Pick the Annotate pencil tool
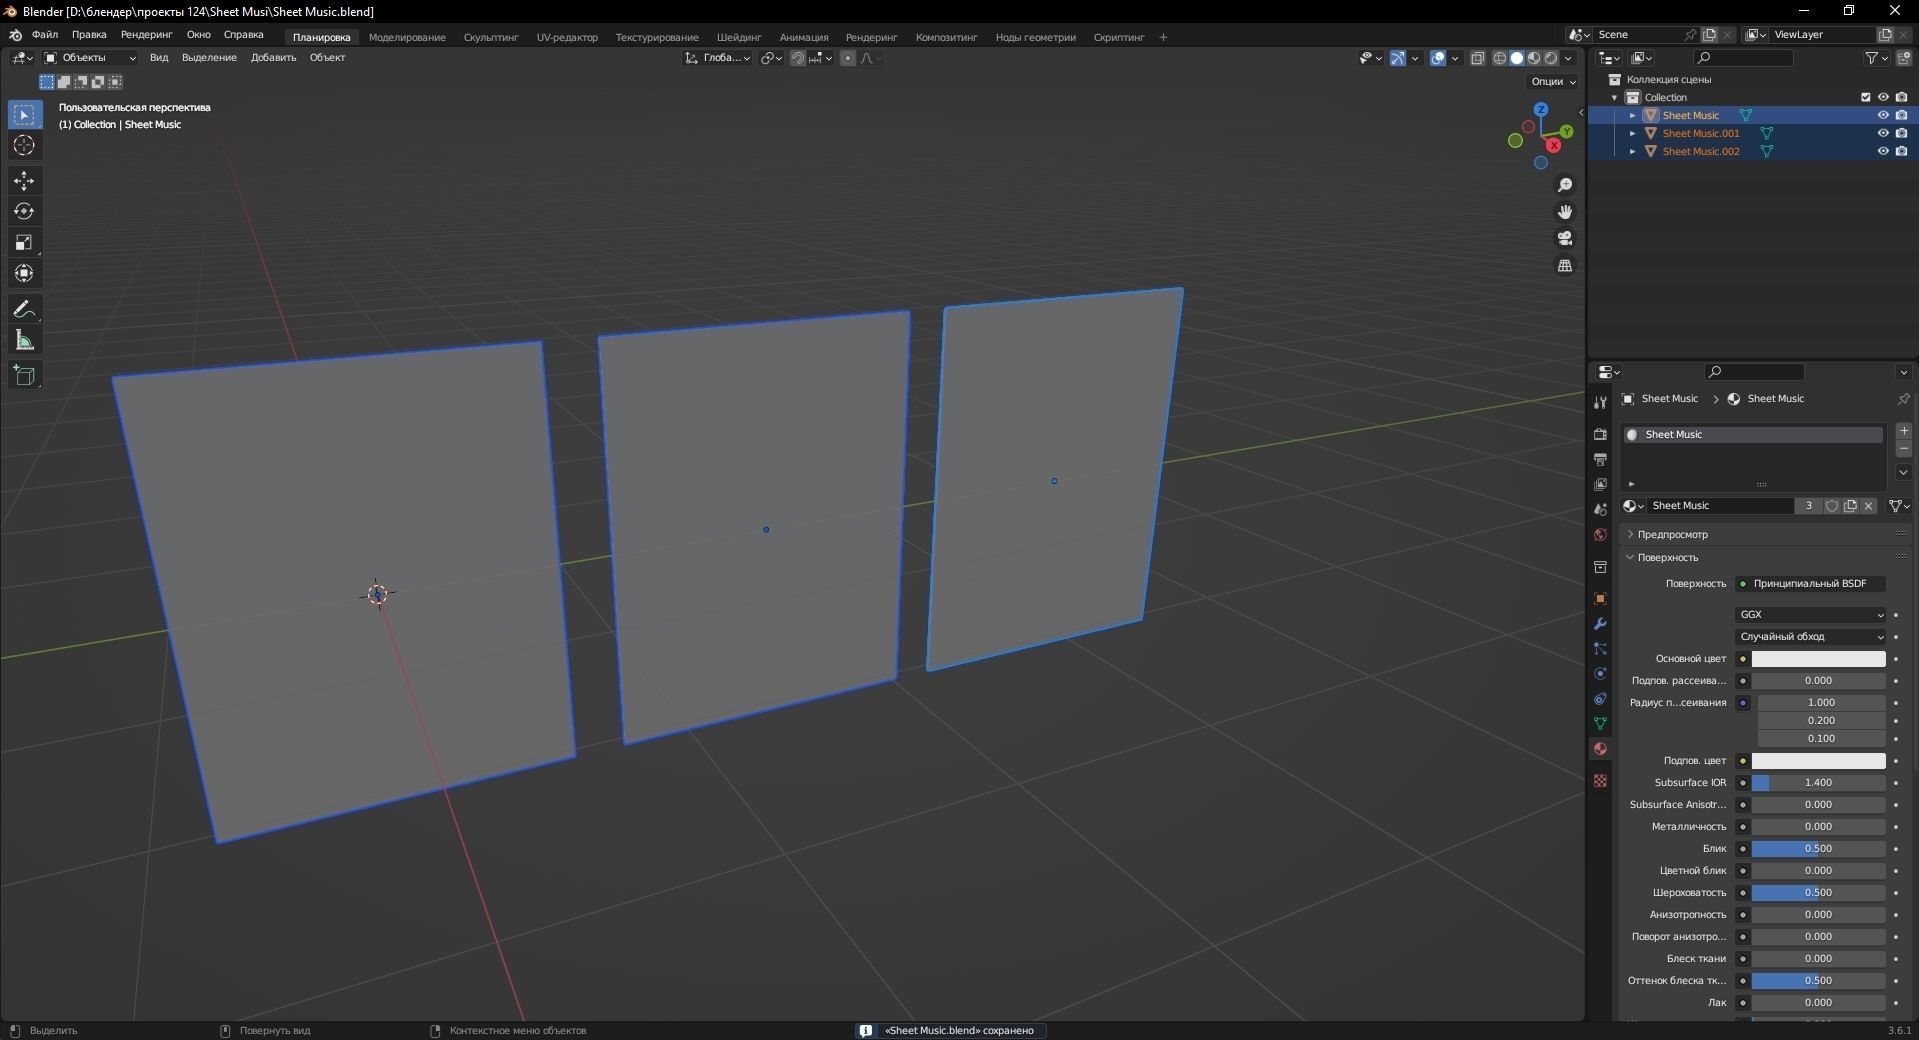The height and width of the screenshot is (1040, 1919). (24, 310)
